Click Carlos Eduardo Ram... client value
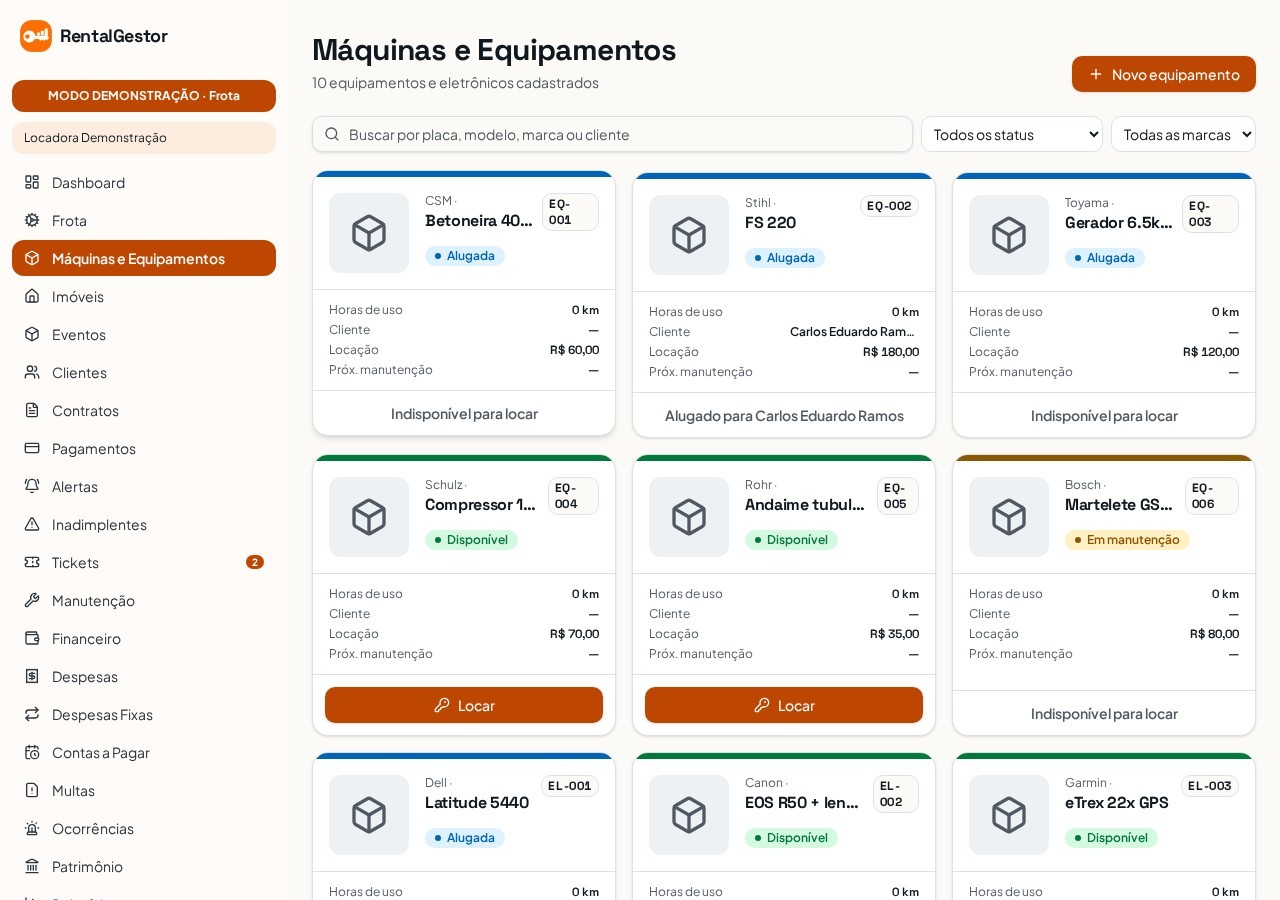The width and height of the screenshot is (1280, 900). [x=854, y=332]
